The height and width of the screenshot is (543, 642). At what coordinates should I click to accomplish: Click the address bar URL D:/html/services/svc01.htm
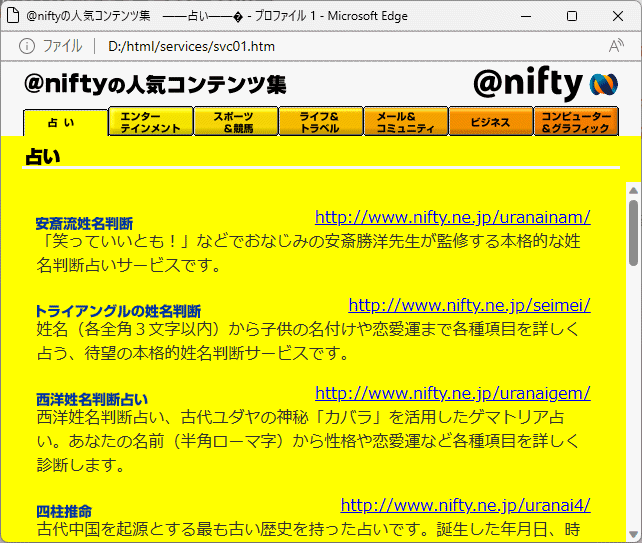191,47
